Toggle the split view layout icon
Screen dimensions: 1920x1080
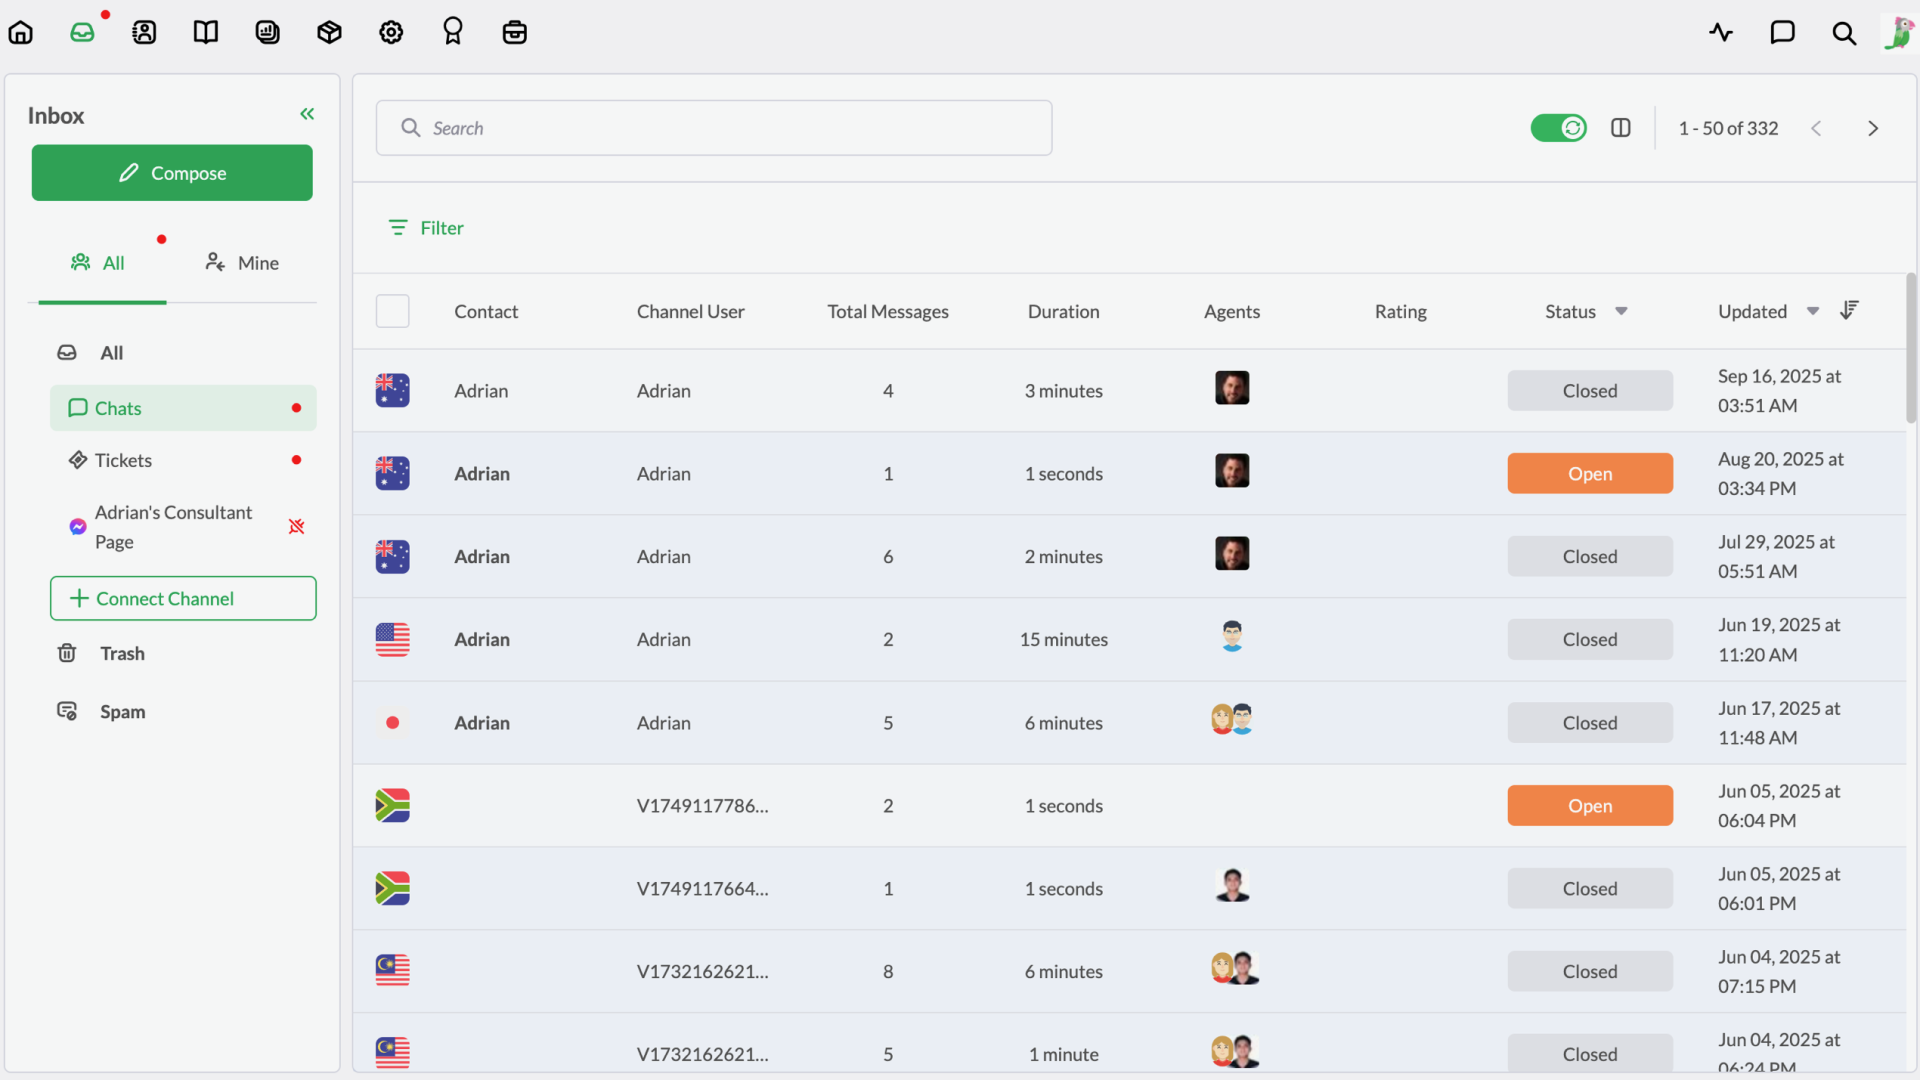click(1621, 128)
